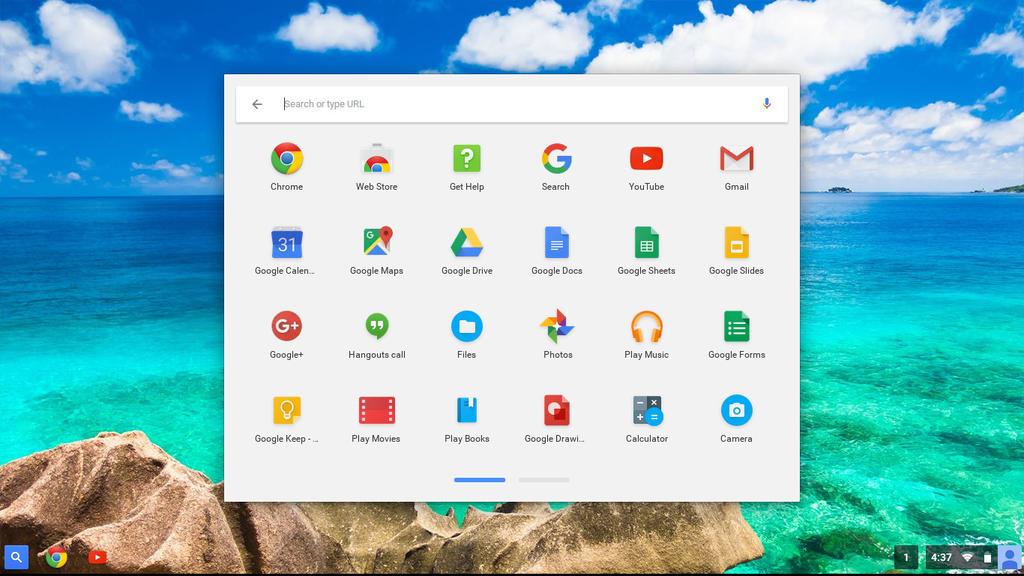Open the Google Keep app
The width and height of the screenshot is (1024, 576).
point(287,410)
